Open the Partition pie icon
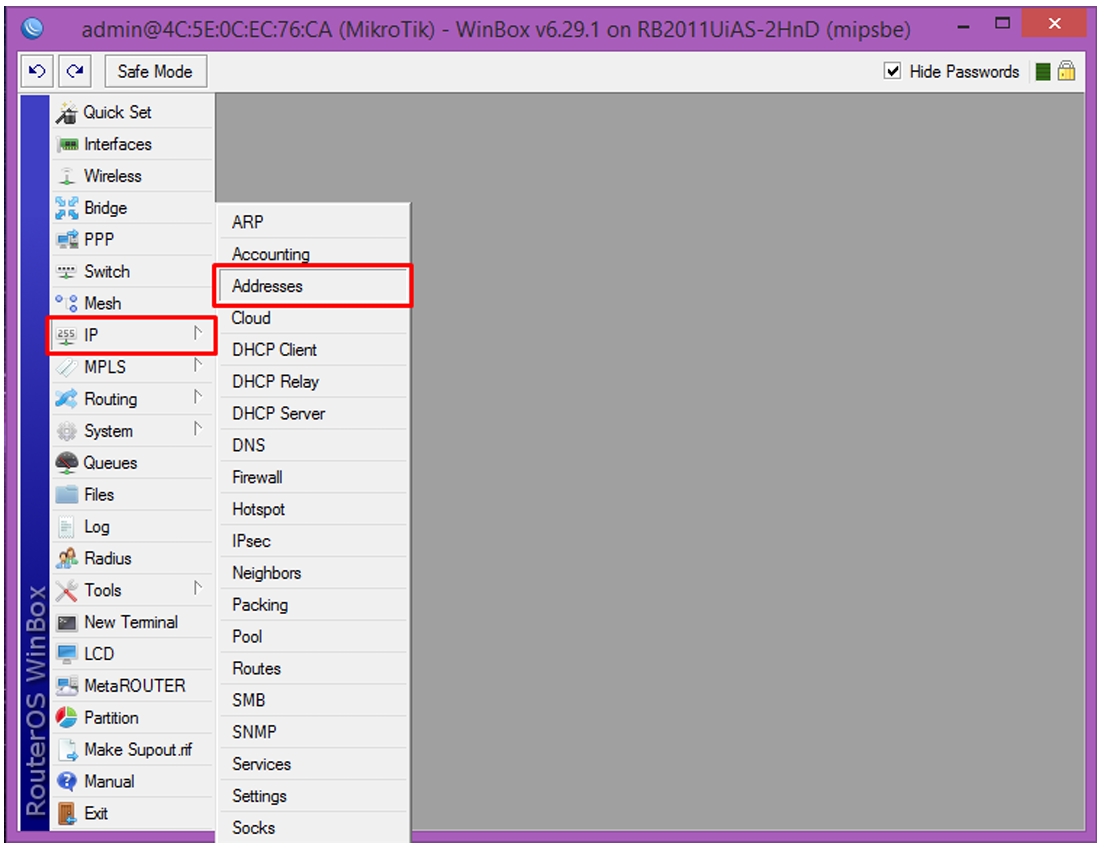This screenshot has width=1104, height=850. click(x=67, y=718)
